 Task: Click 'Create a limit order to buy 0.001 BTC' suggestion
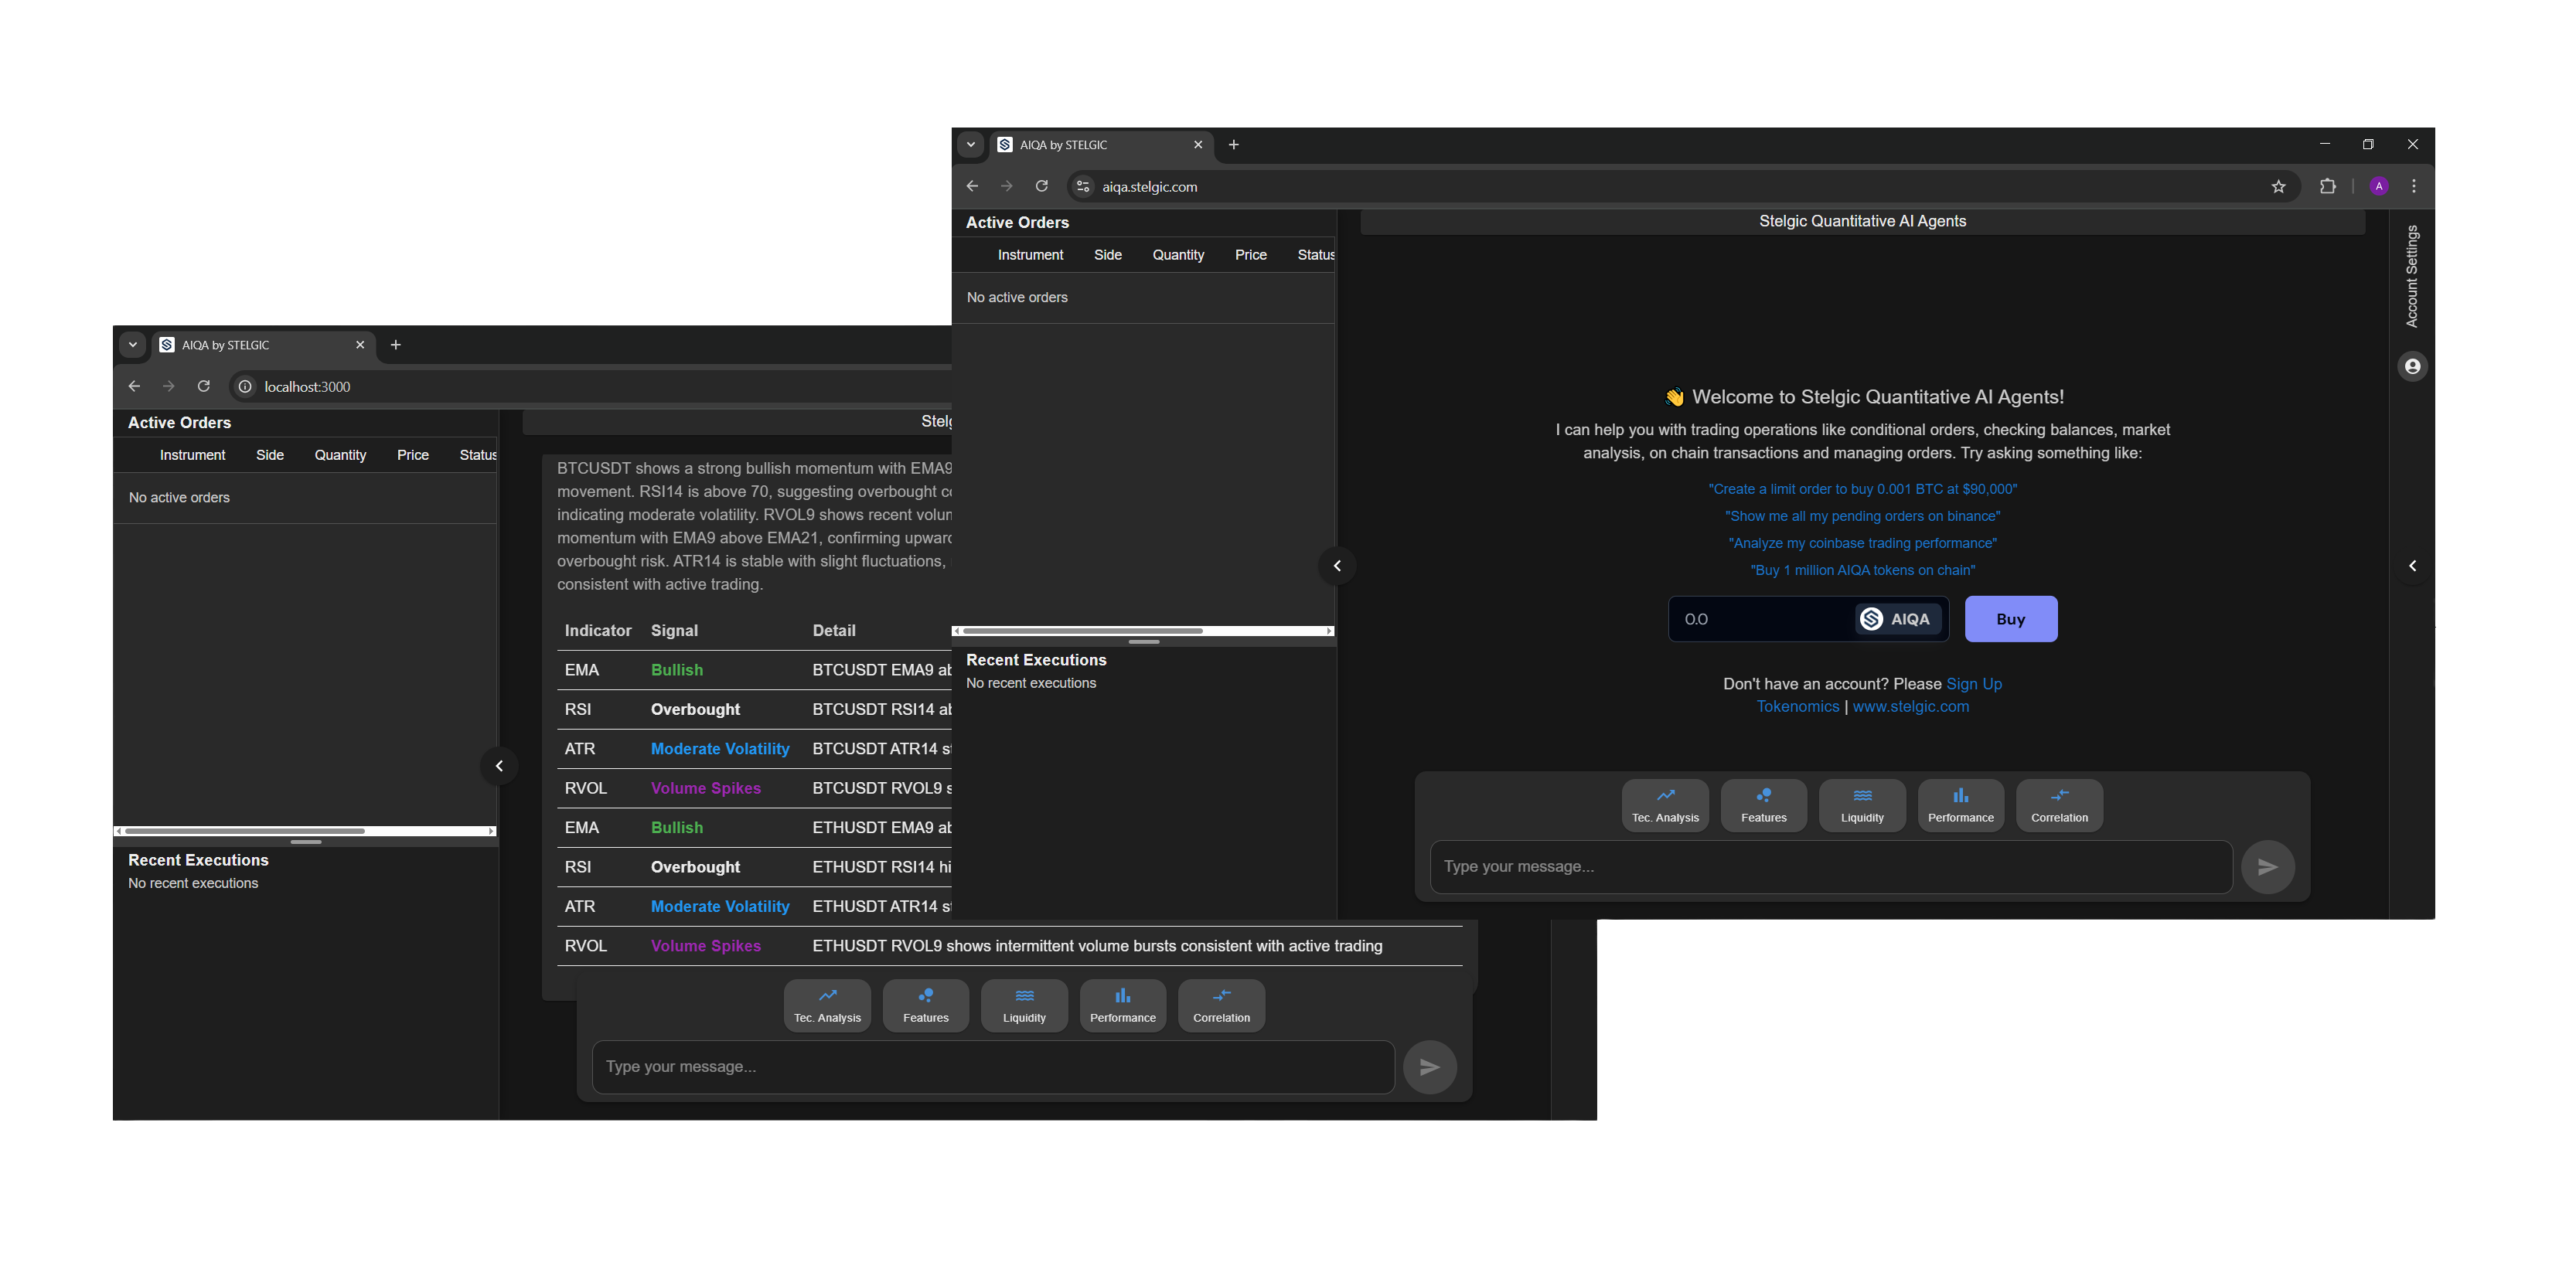[x=1862, y=489]
